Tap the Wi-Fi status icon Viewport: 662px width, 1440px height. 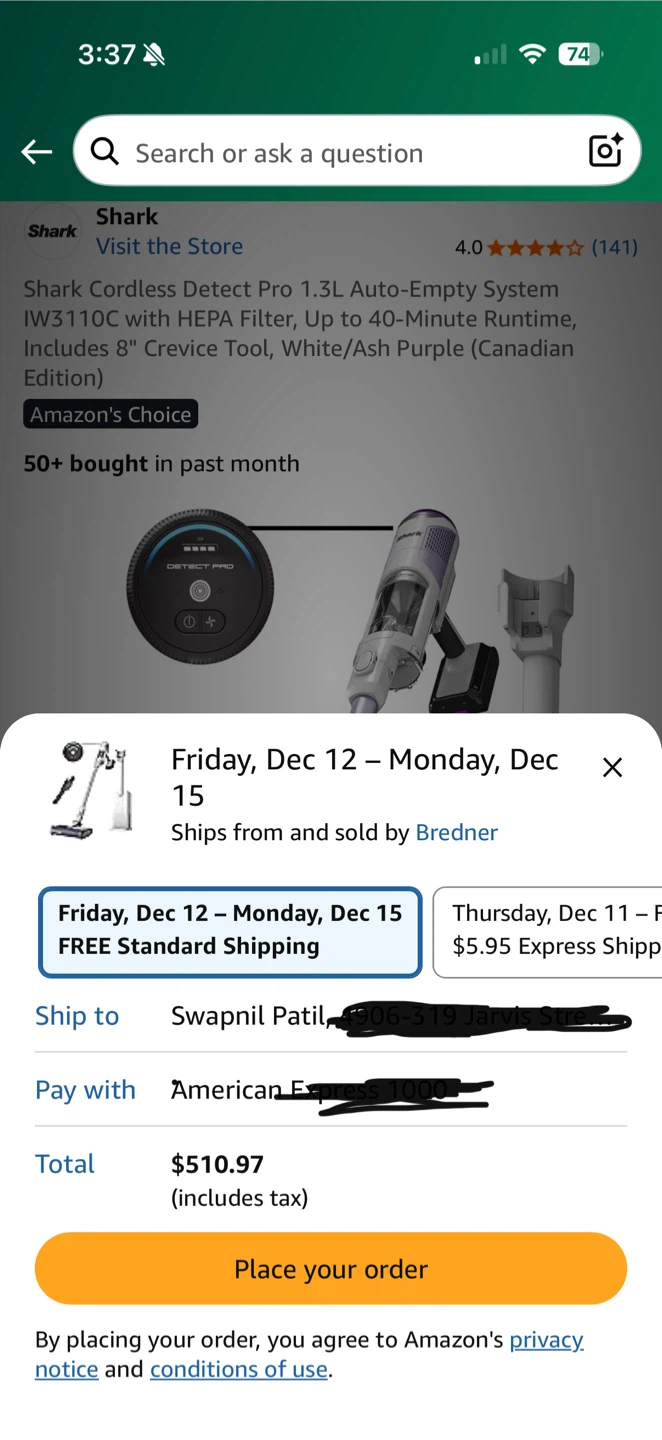pyautogui.click(x=532, y=54)
